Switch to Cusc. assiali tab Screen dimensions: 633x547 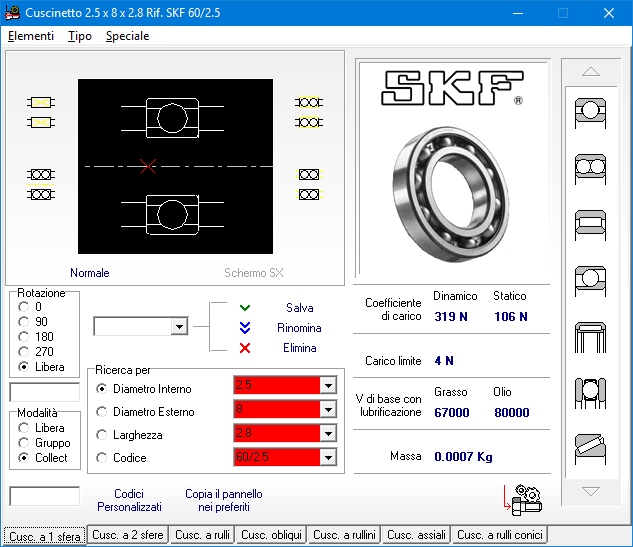[416, 535]
